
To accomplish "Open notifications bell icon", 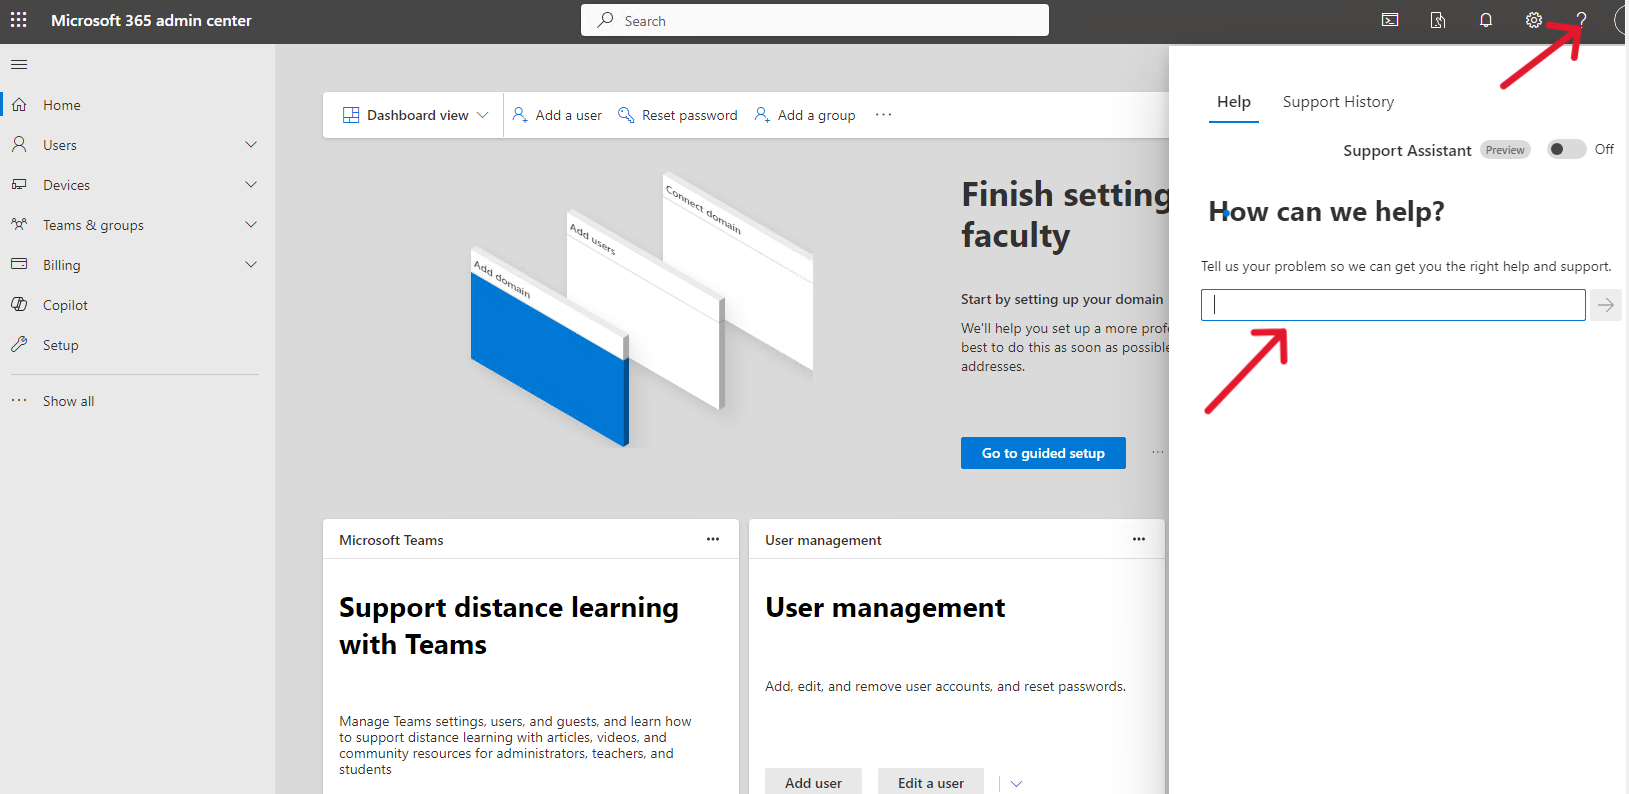I will click(1486, 20).
